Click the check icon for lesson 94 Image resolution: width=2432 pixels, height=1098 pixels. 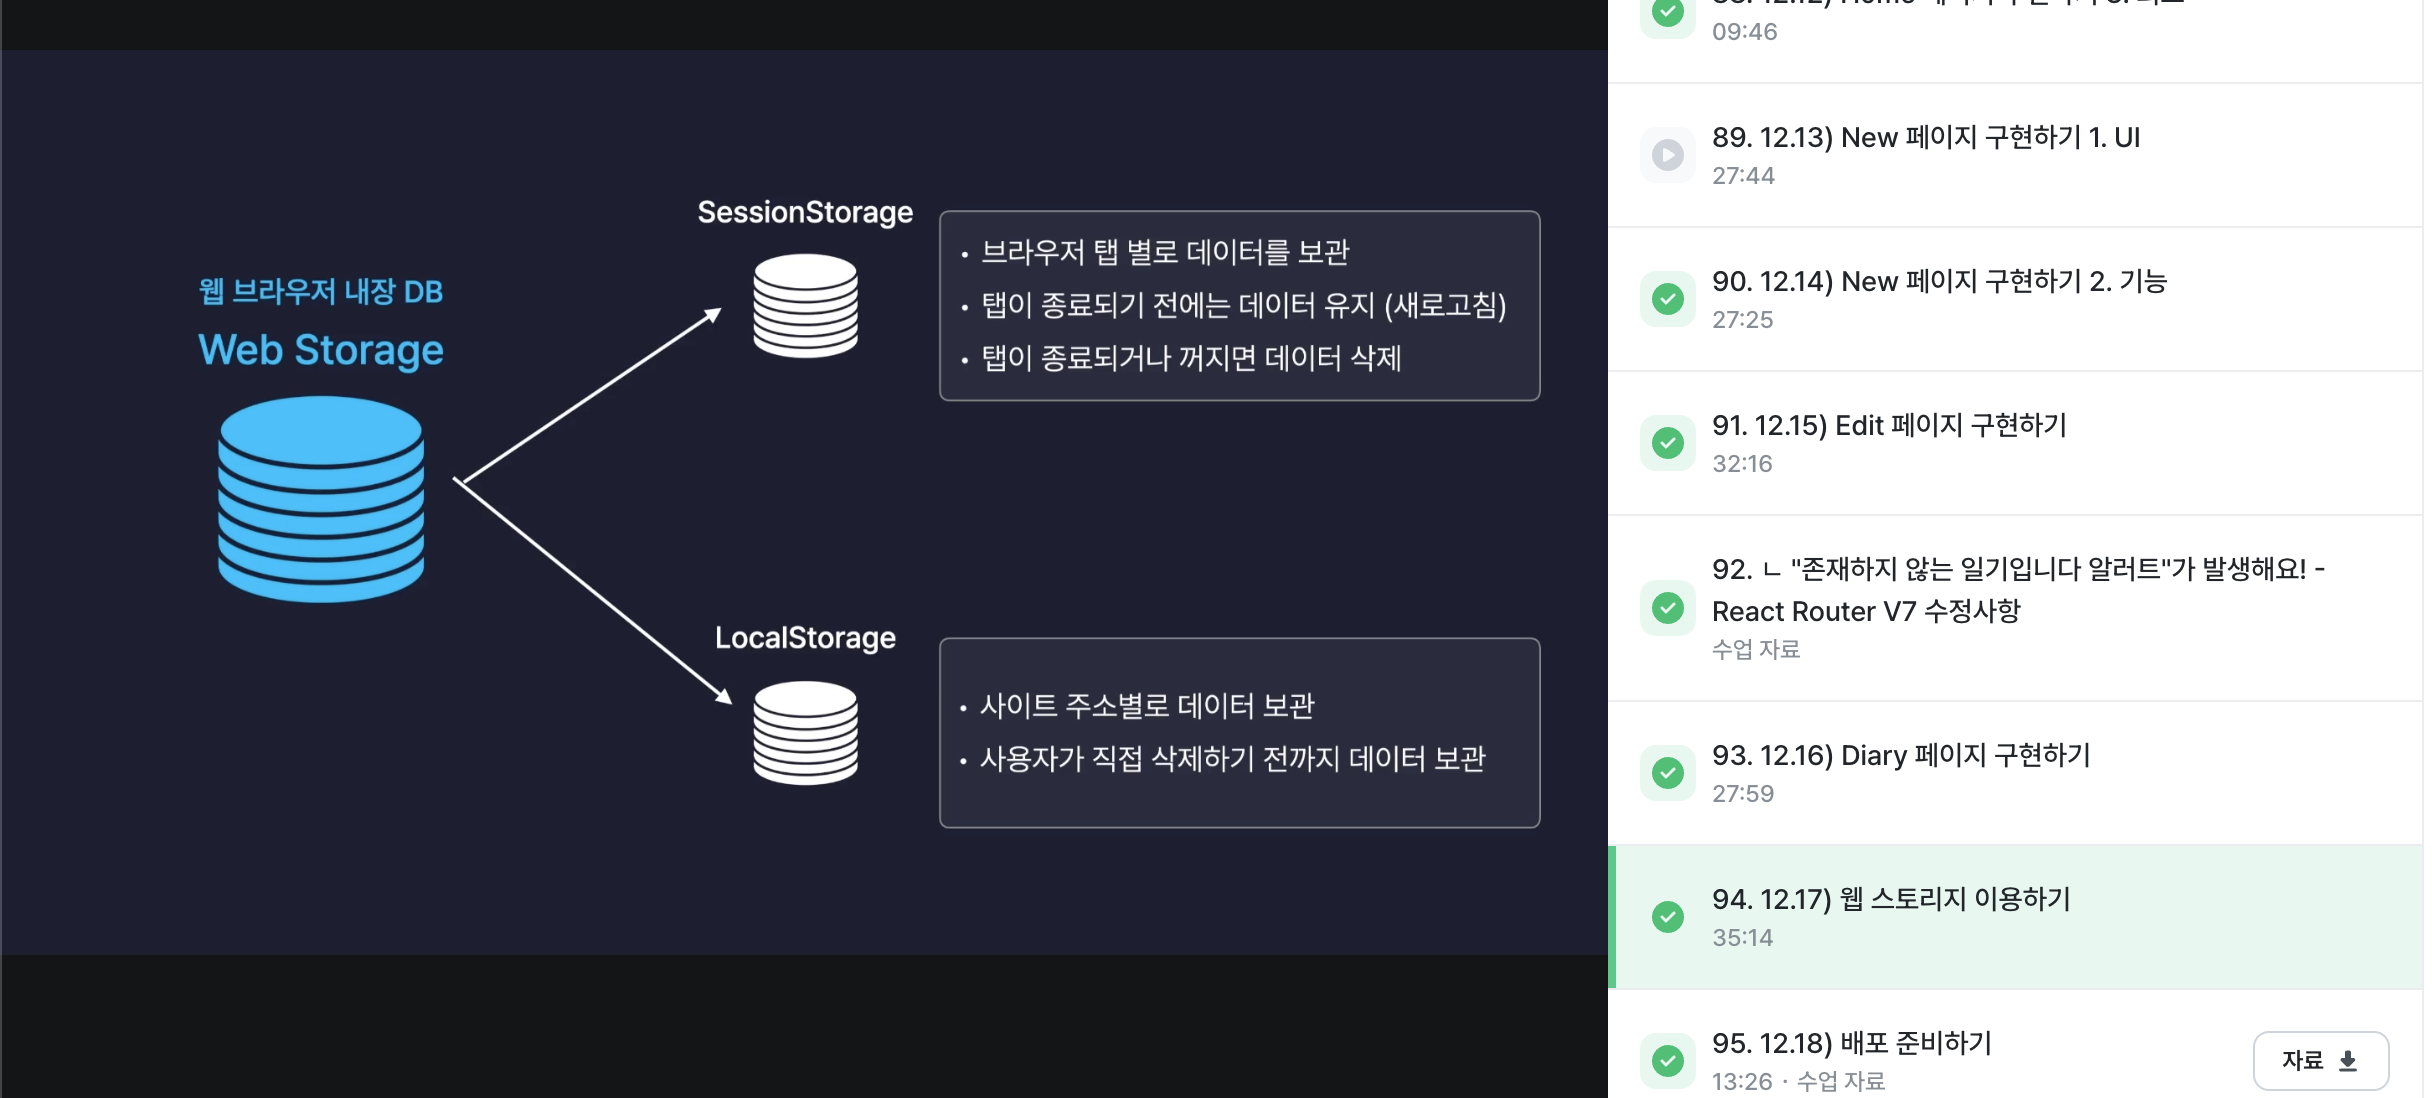coord(1667,917)
